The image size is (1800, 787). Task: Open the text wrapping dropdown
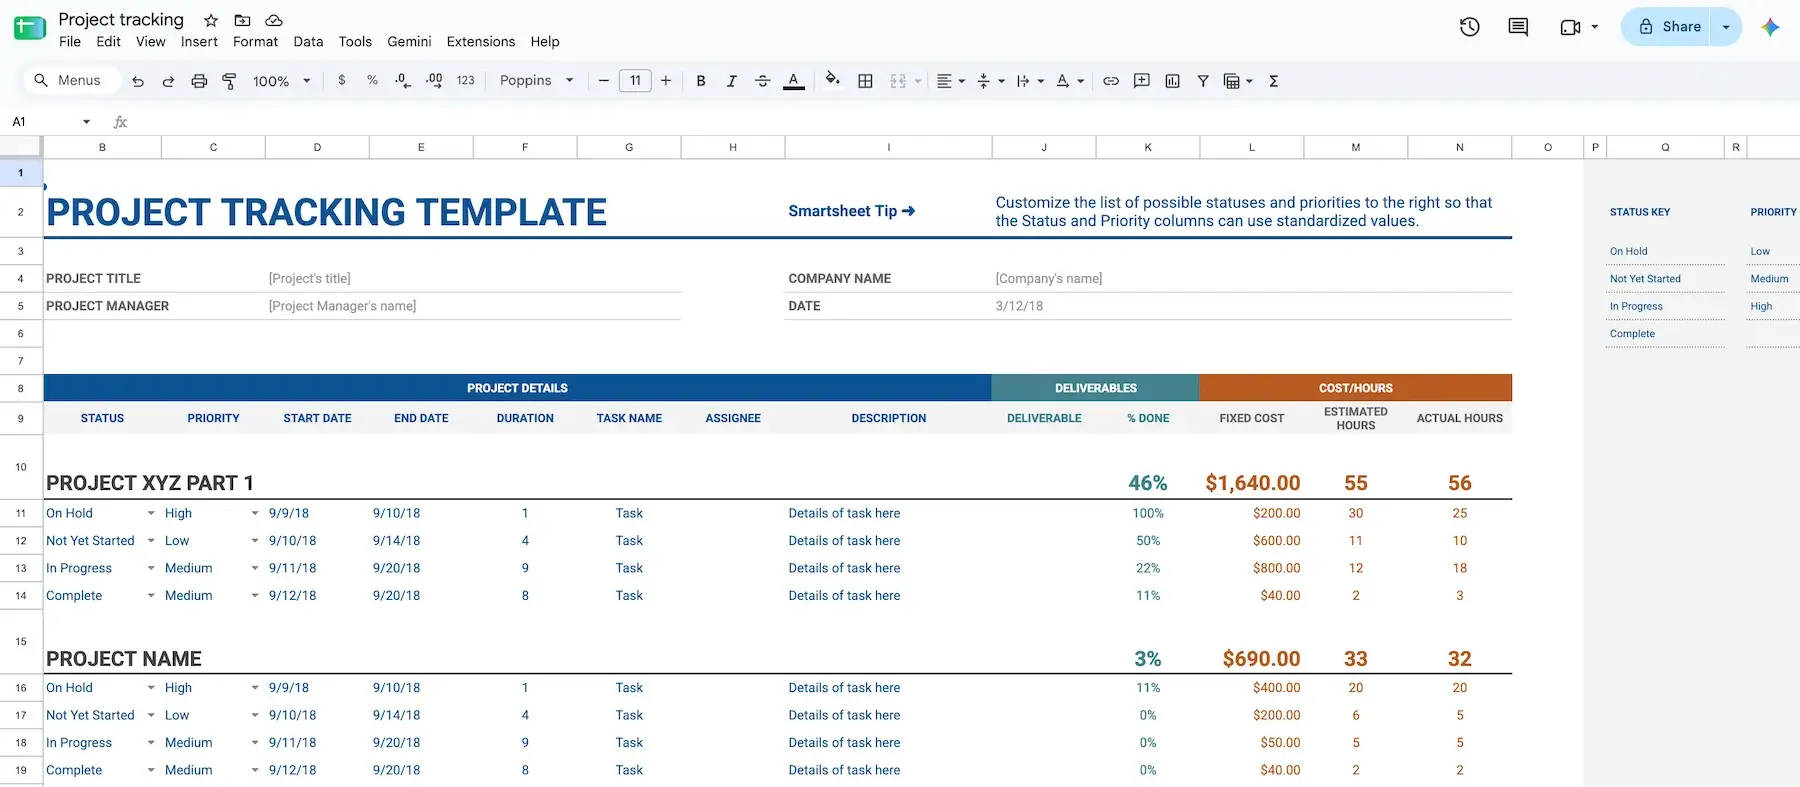pyautogui.click(x=1030, y=81)
